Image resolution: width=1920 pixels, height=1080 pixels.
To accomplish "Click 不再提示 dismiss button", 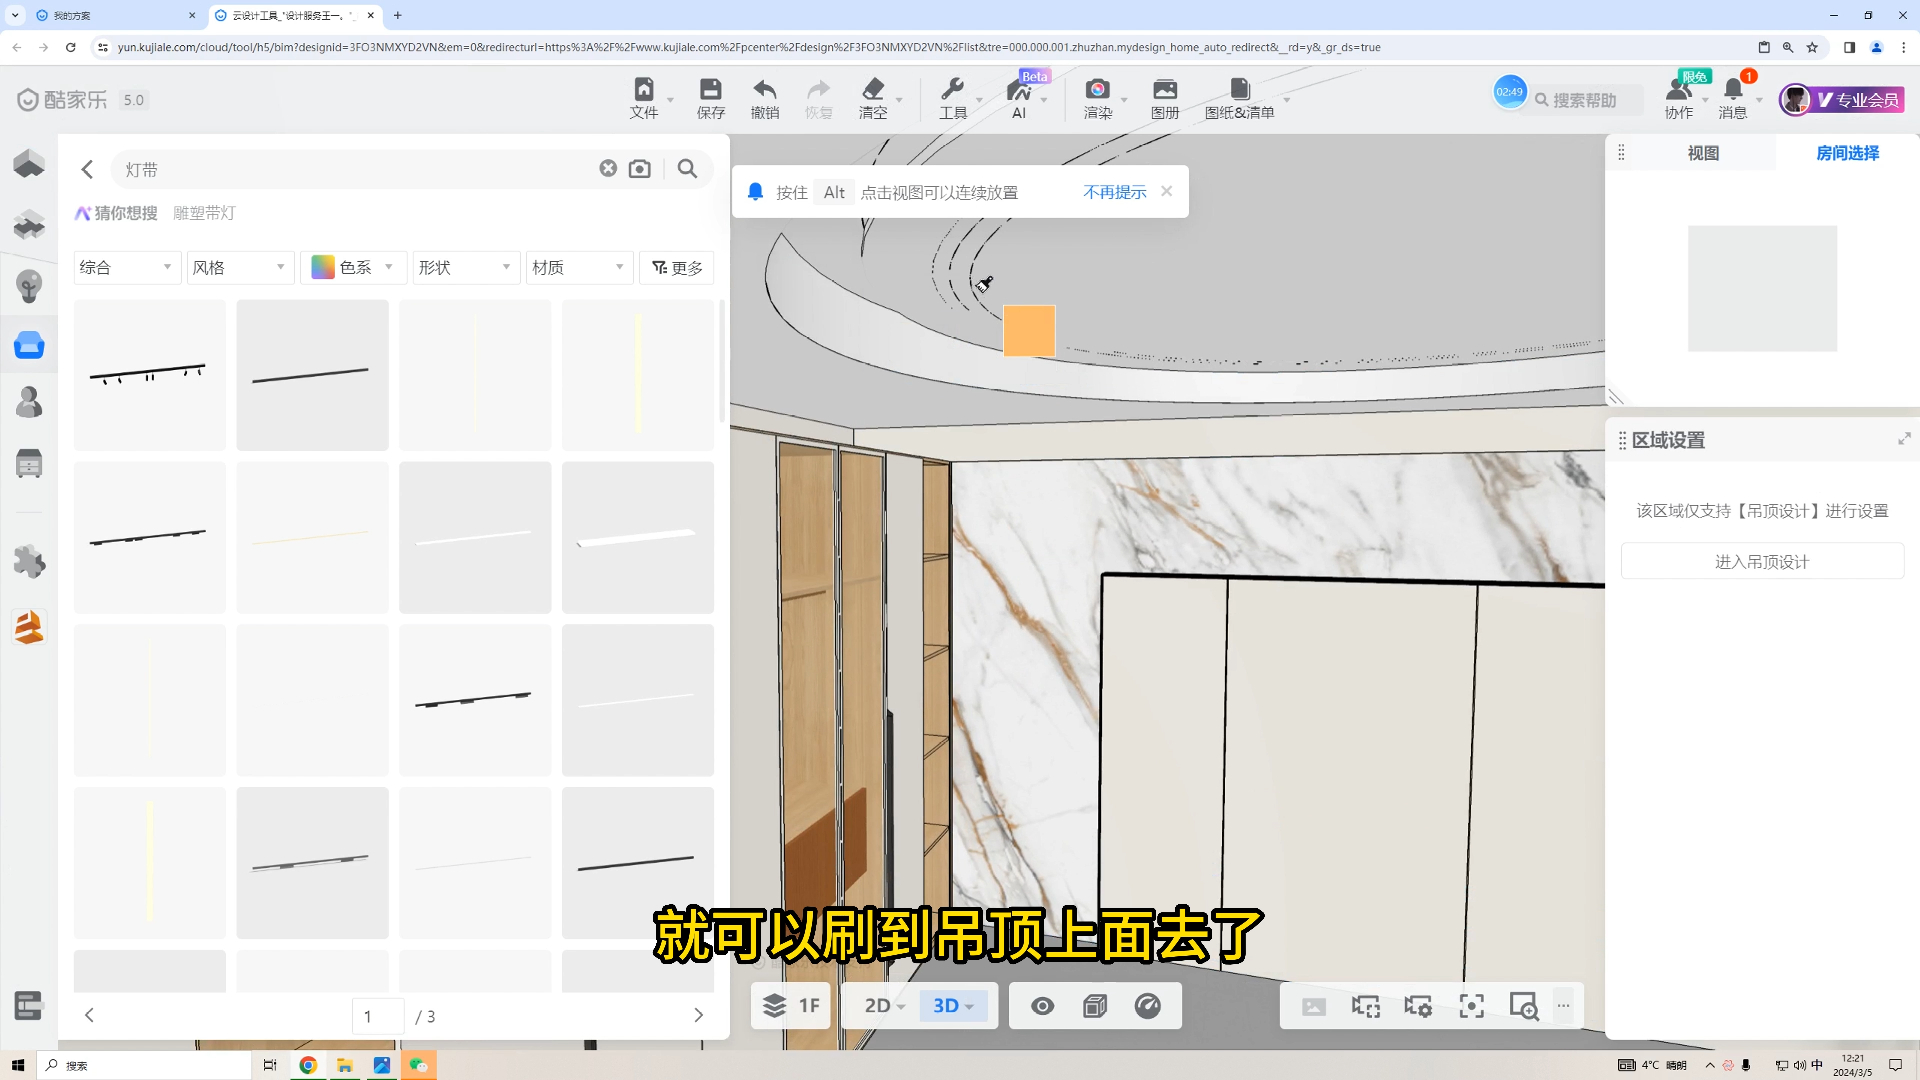I will tap(1113, 191).
